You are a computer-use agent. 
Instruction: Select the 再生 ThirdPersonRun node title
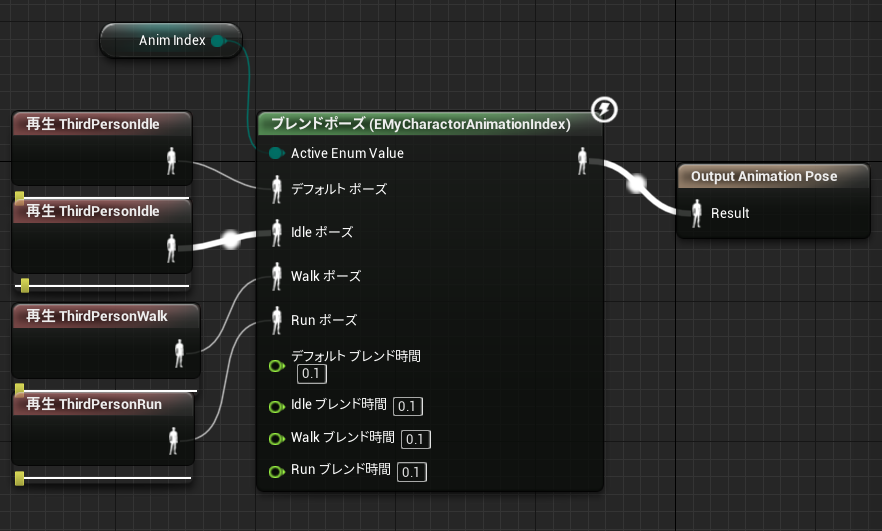point(103,404)
